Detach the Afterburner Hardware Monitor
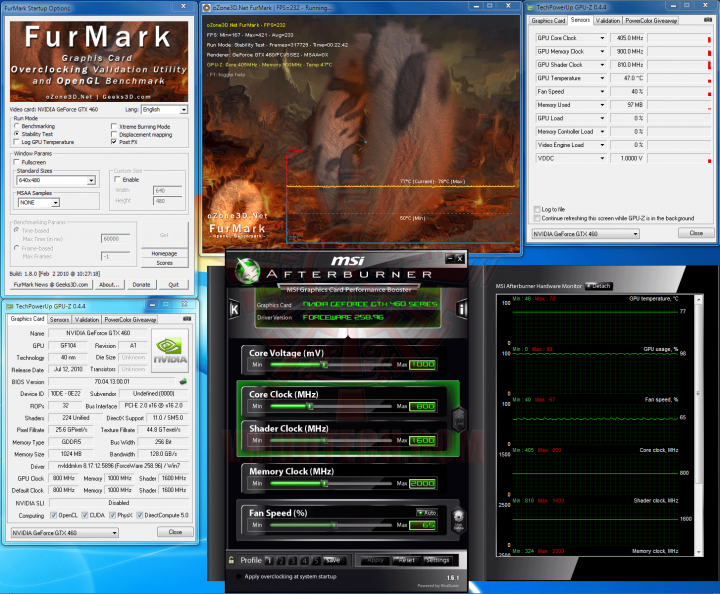720x594 pixels. click(x=599, y=286)
